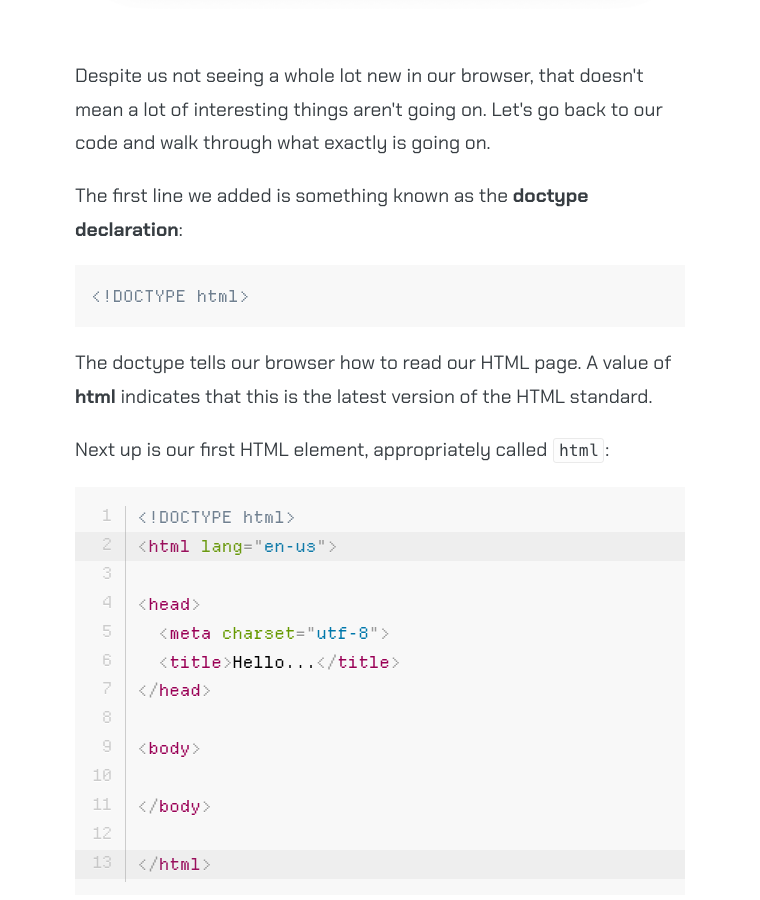Click the "en-us" attribute value
760x900 pixels.
290,546
